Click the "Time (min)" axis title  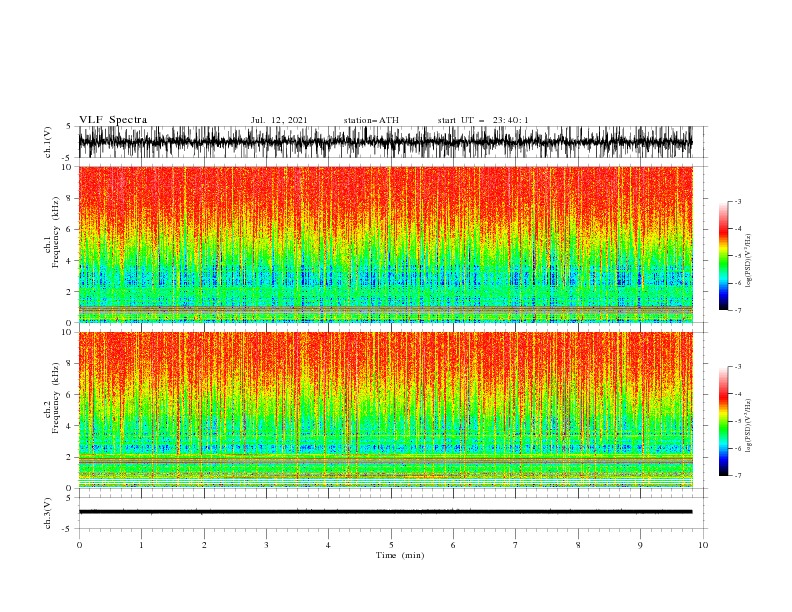point(400,555)
